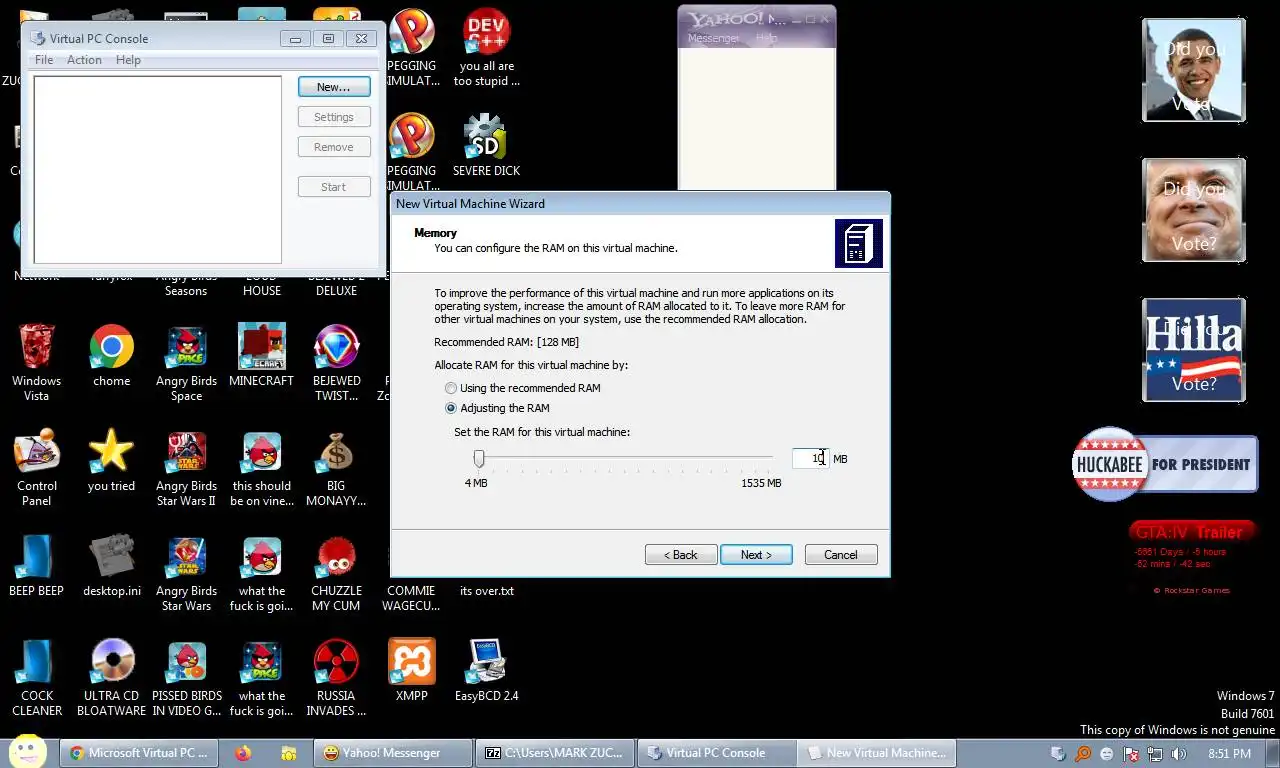Click the New Virtual Machine Wizard title bar
The width and height of the screenshot is (1280, 768).
tap(640, 203)
